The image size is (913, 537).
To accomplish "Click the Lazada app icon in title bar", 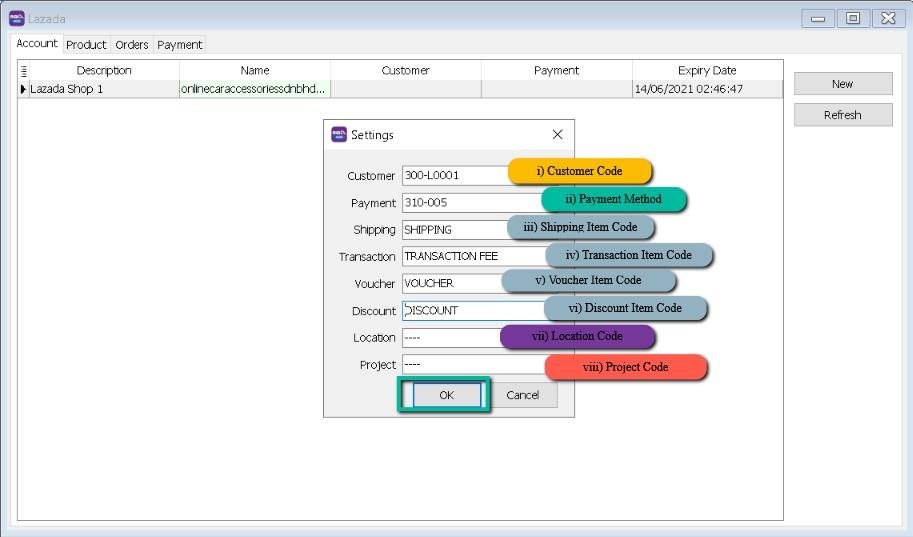I will point(16,18).
